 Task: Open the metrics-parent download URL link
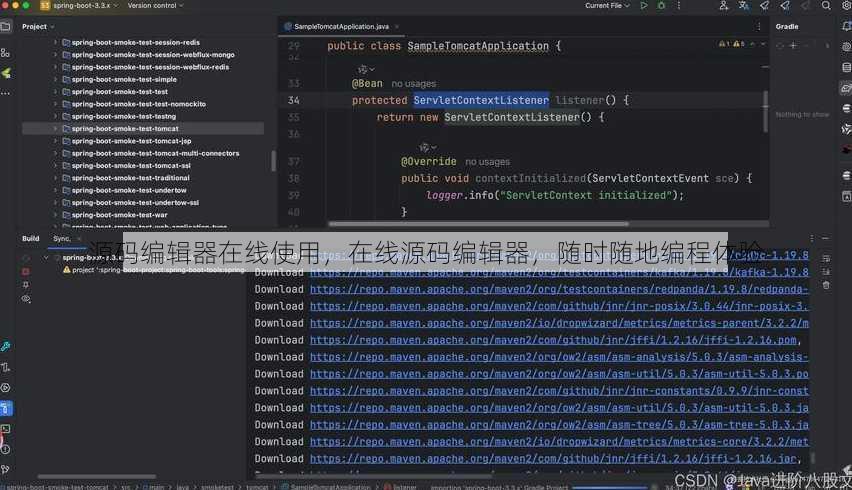point(559,323)
